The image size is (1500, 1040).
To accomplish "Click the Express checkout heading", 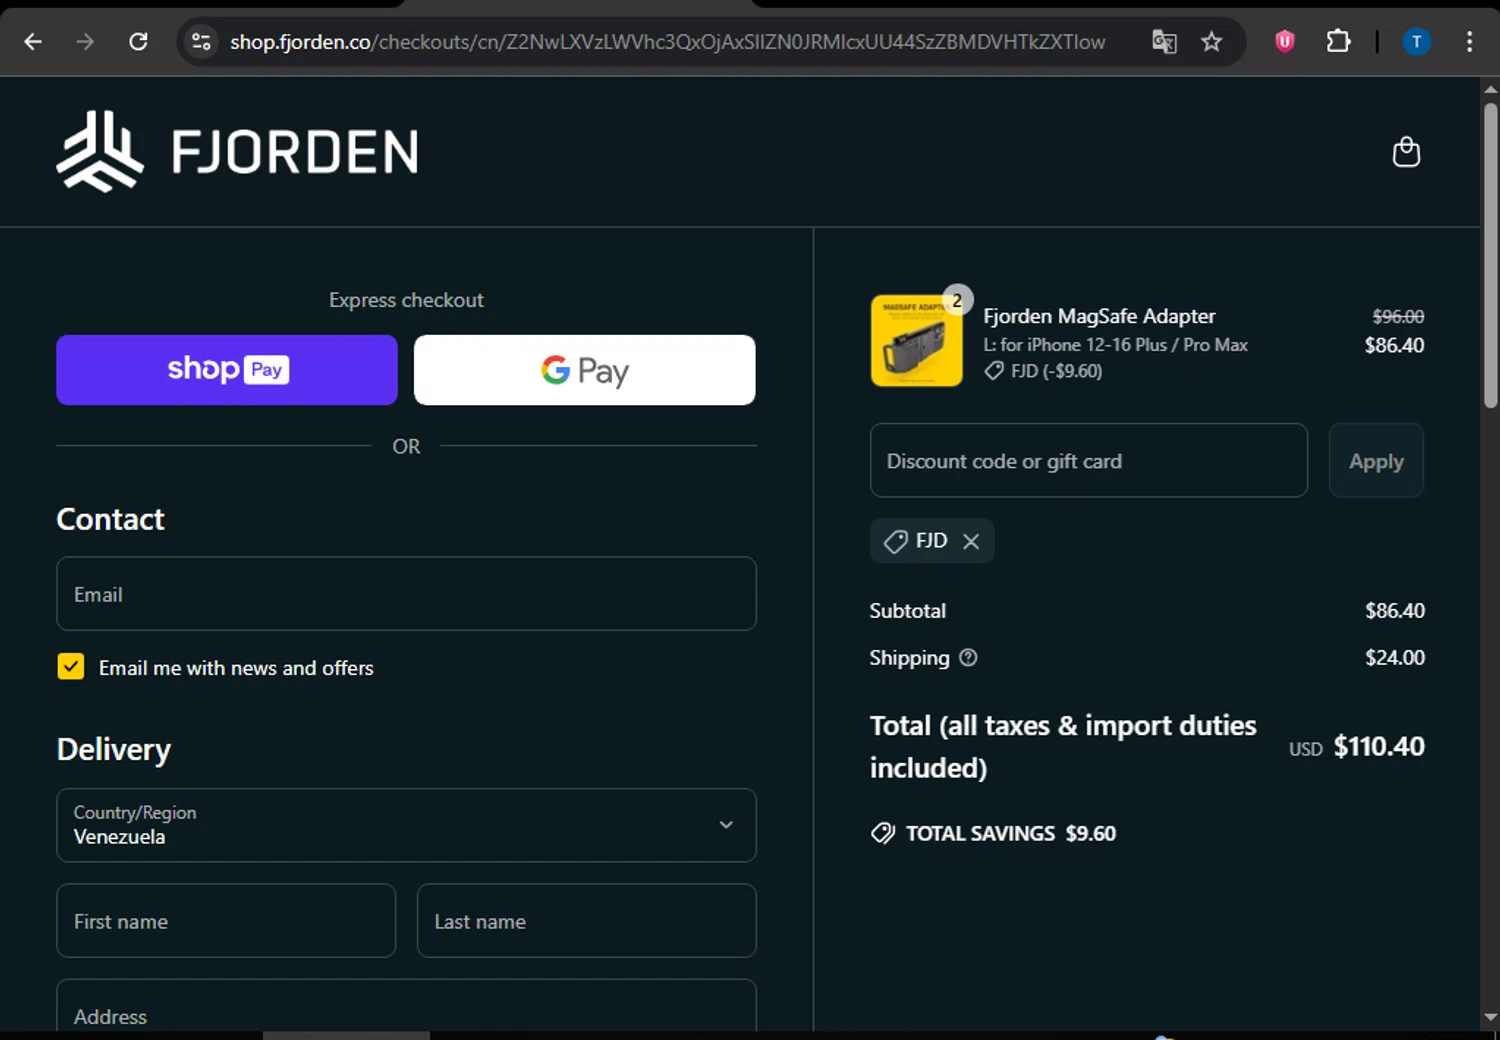I will tap(406, 300).
